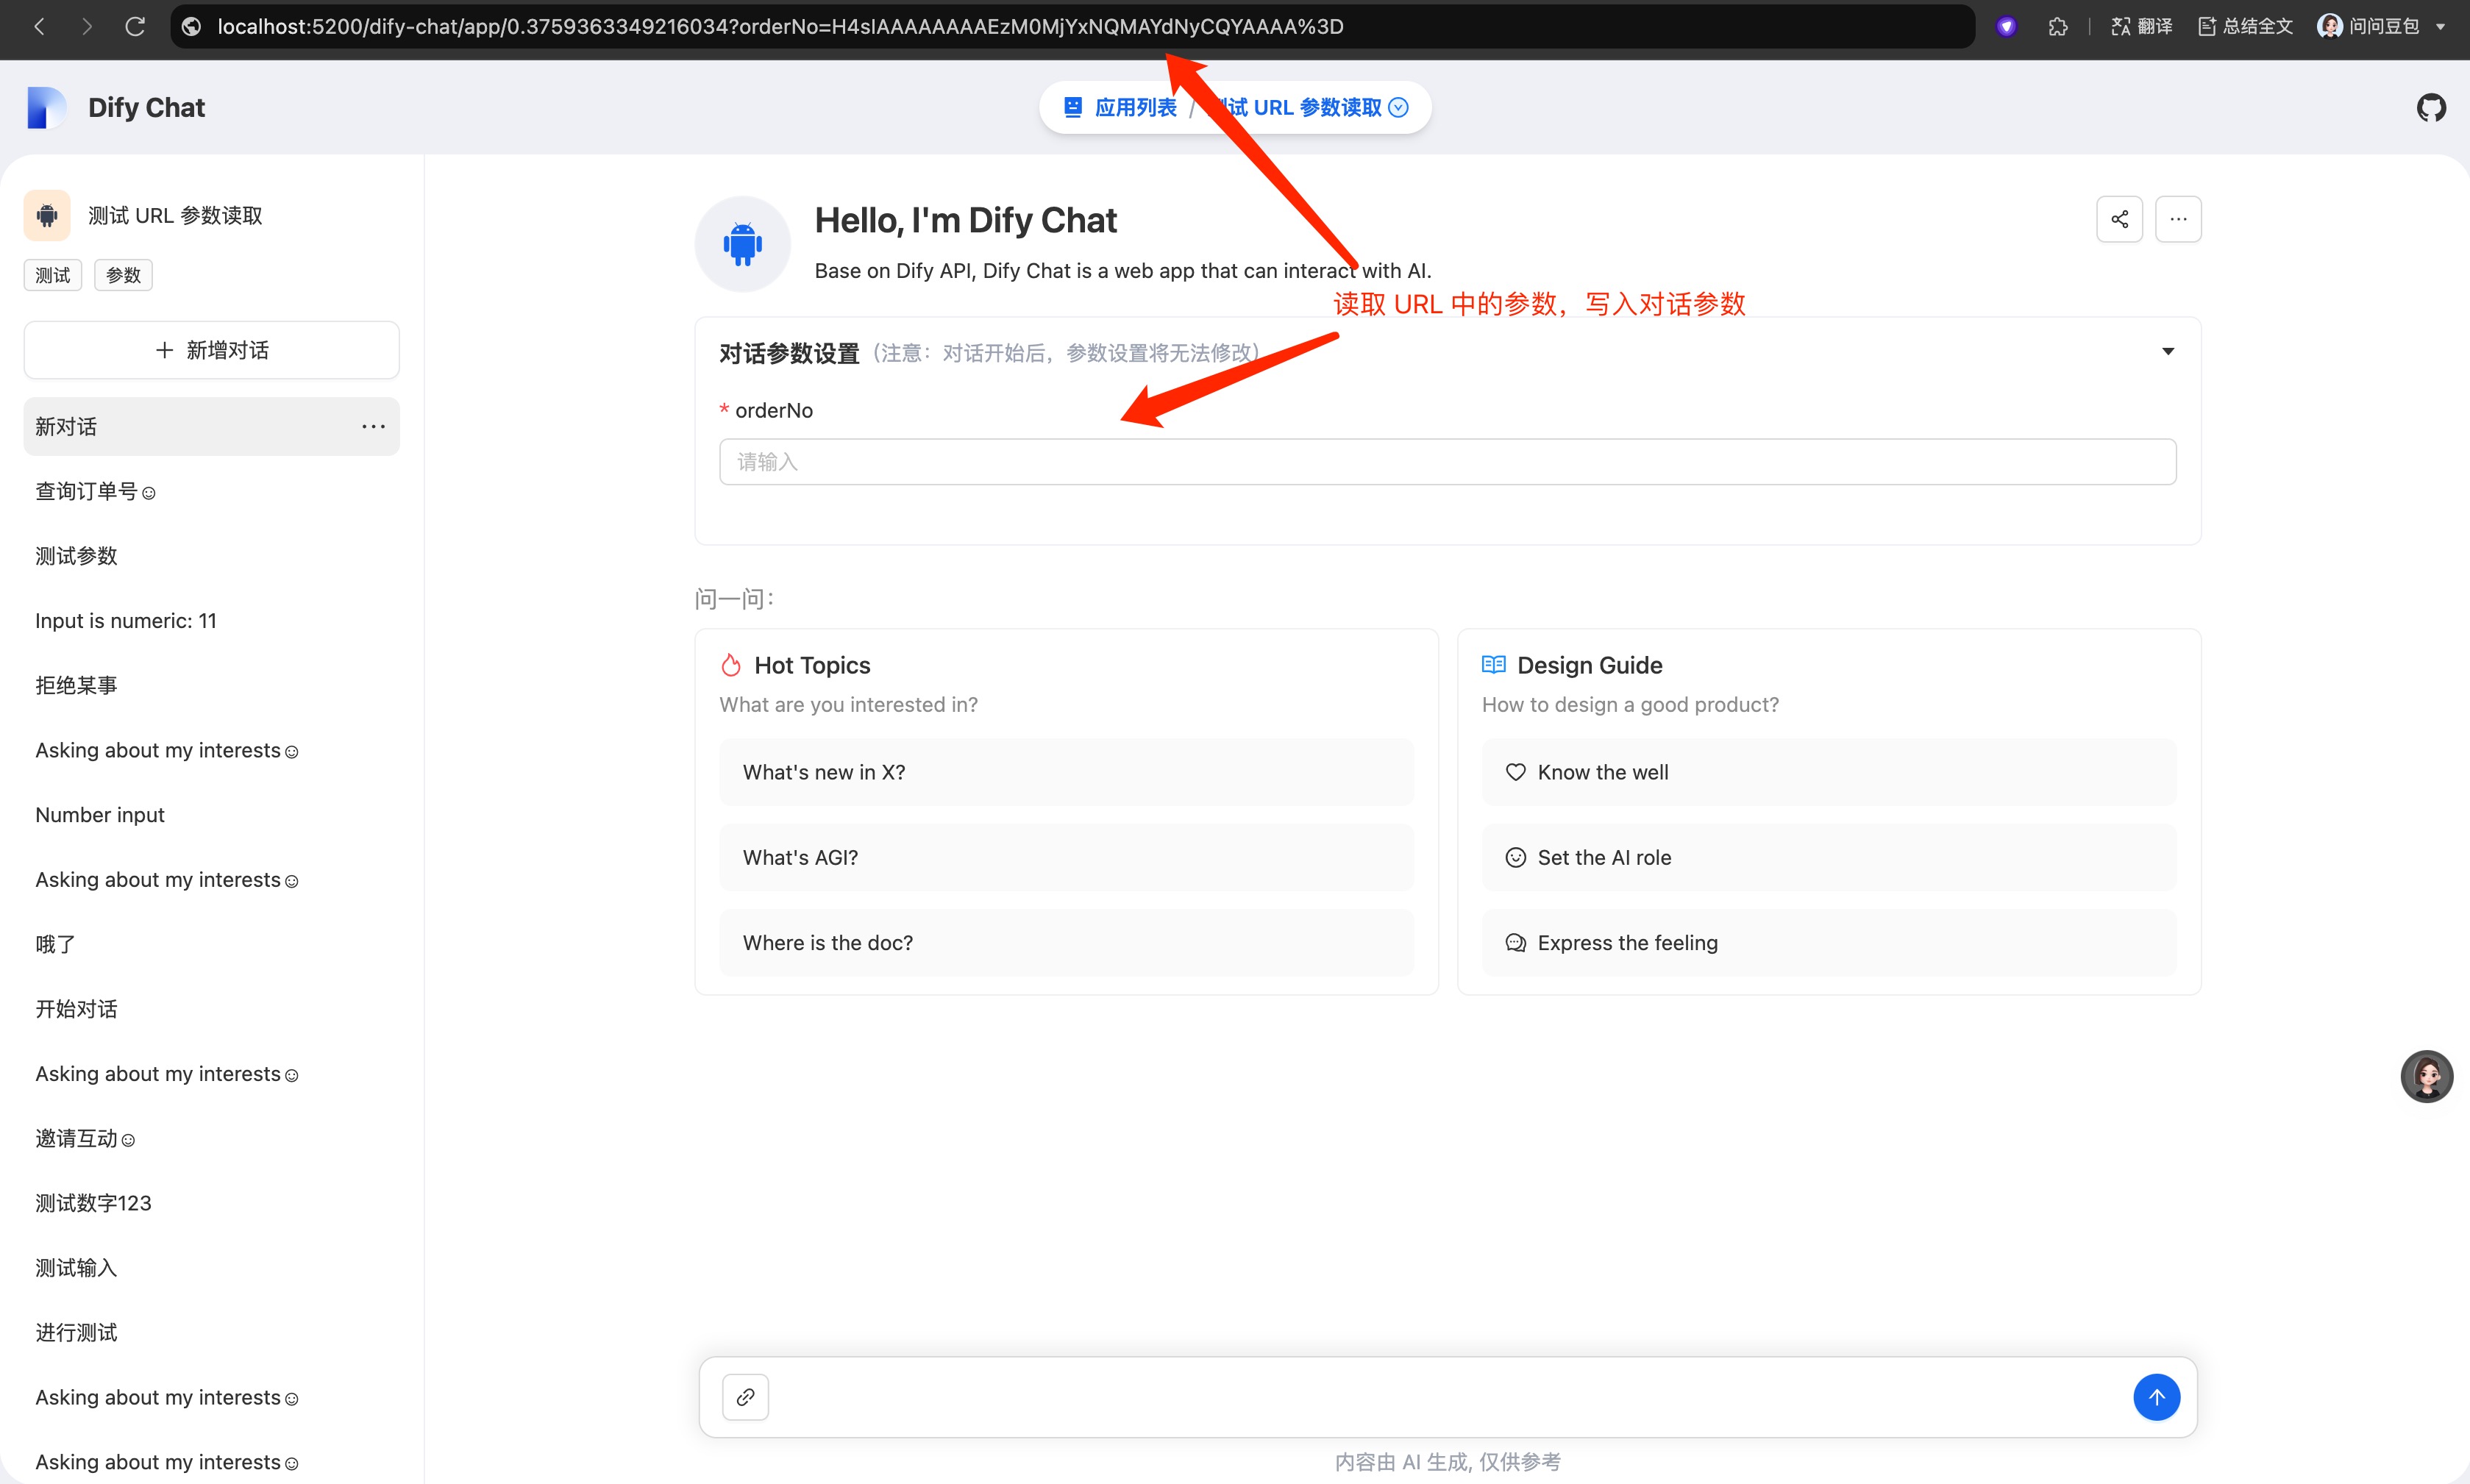Image resolution: width=2470 pixels, height=1484 pixels.
Task: Click the send message arrow button
Action: coord(2157,1397)
